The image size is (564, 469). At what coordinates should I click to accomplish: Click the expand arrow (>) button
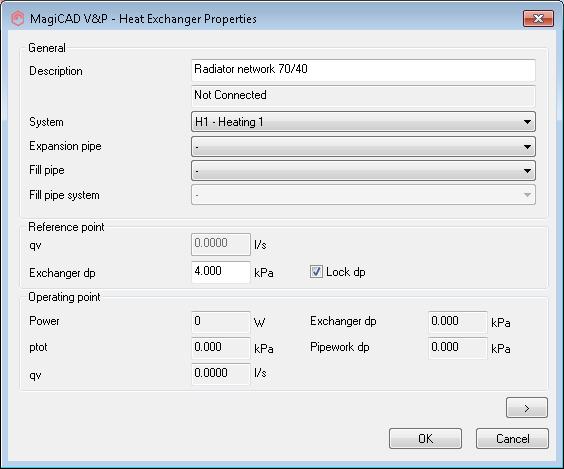[527, 408]
